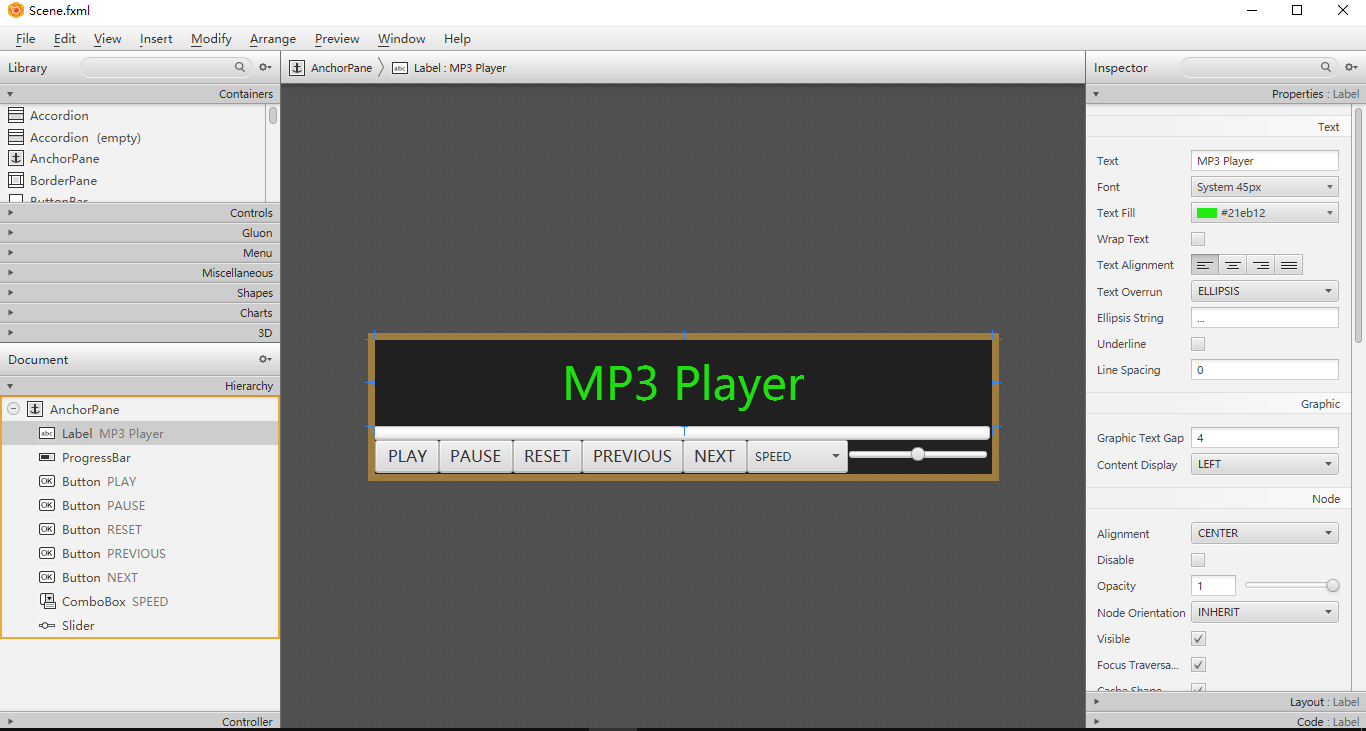Uncheck the Visible checkbox
Viewport: 1366px width, 731px height.
pos(1198,639)
